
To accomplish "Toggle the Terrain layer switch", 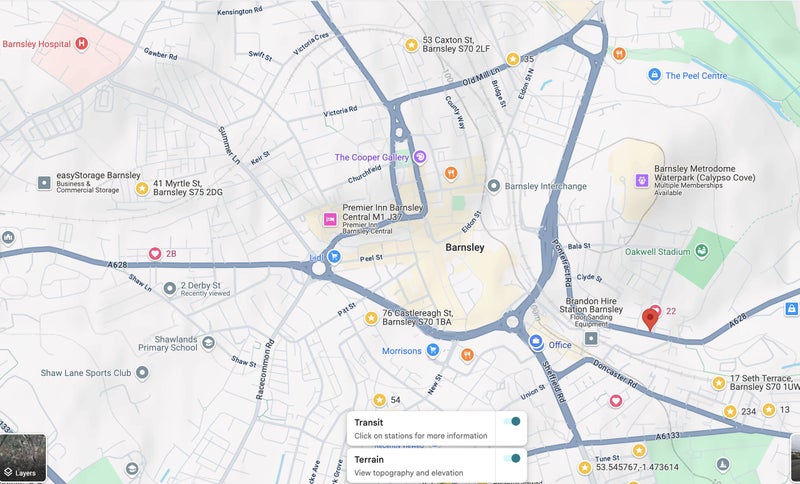I will click(511, 458).
